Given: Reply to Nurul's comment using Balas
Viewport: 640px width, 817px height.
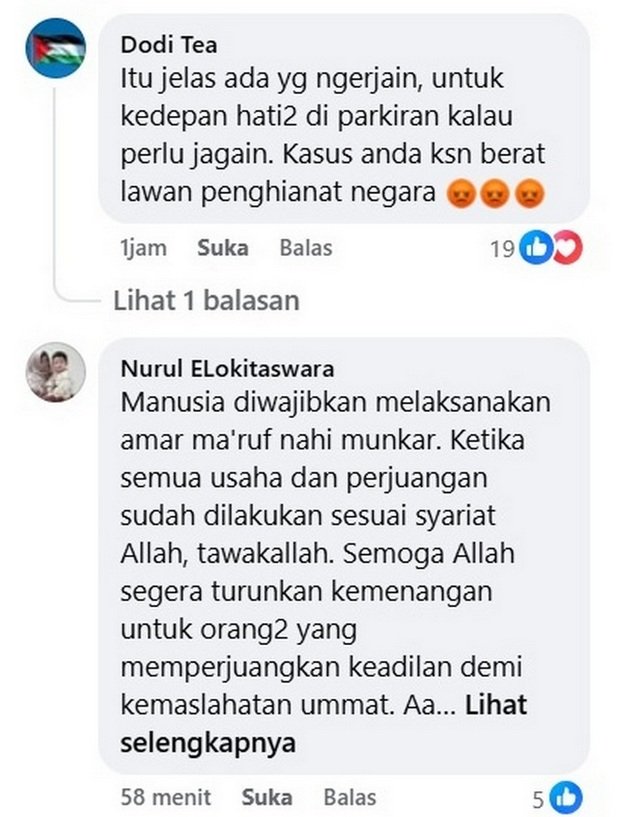Looking at the screenshot, I should 350,798.
